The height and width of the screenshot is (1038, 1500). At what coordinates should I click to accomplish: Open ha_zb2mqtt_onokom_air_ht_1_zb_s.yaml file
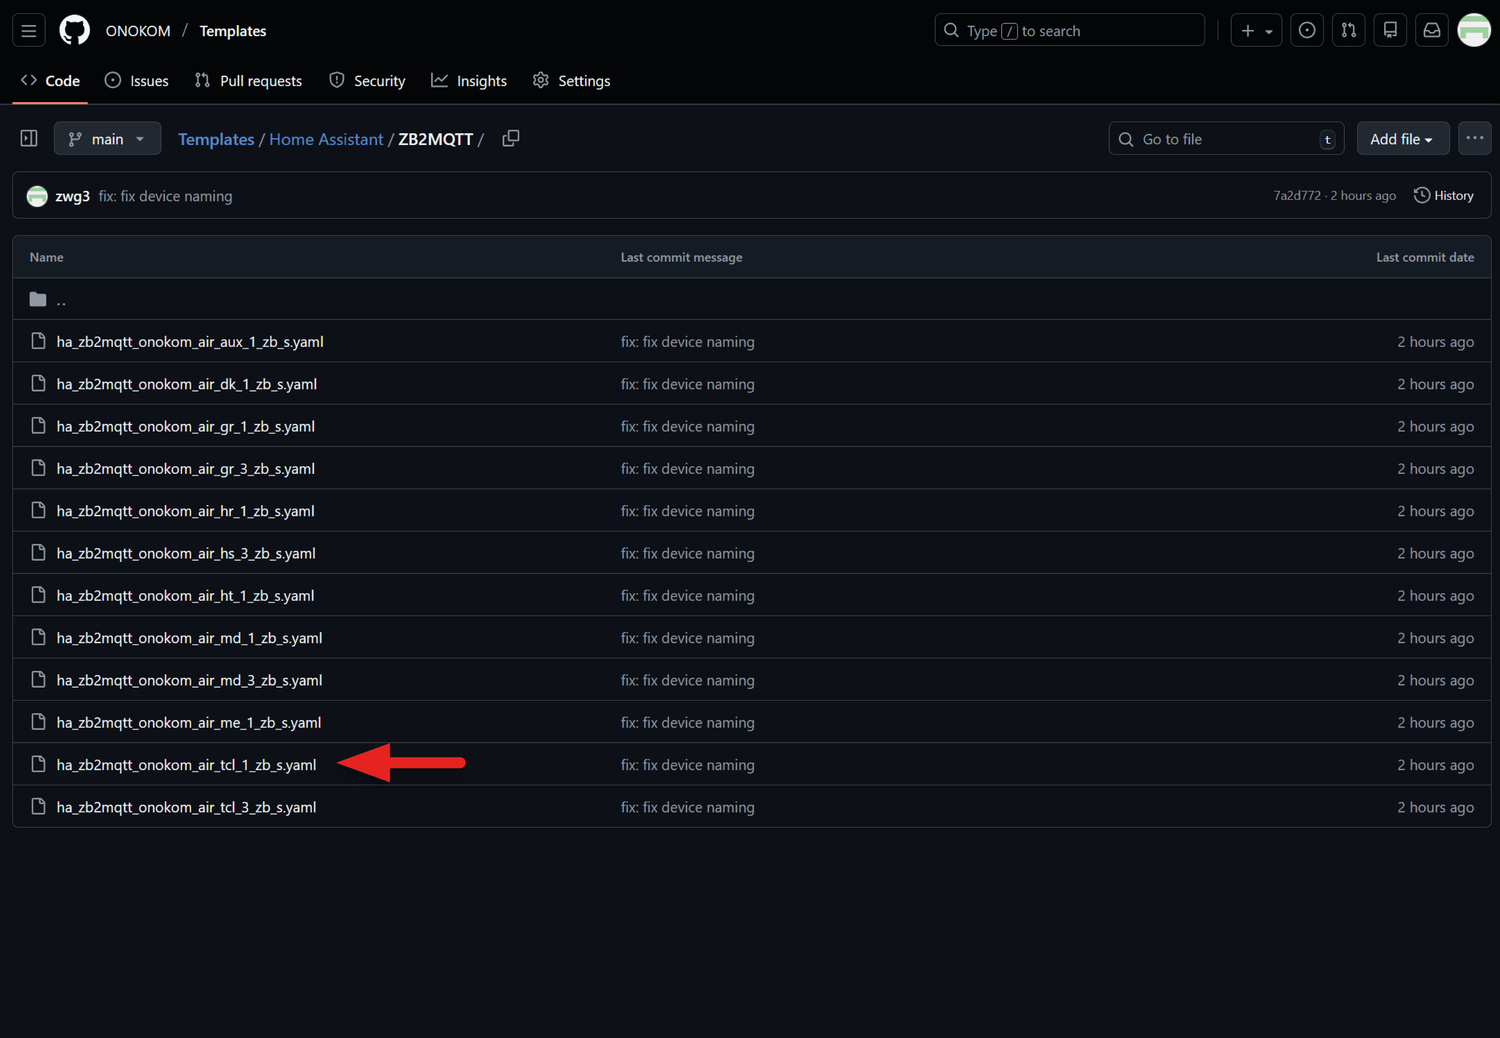pos(186,596)
